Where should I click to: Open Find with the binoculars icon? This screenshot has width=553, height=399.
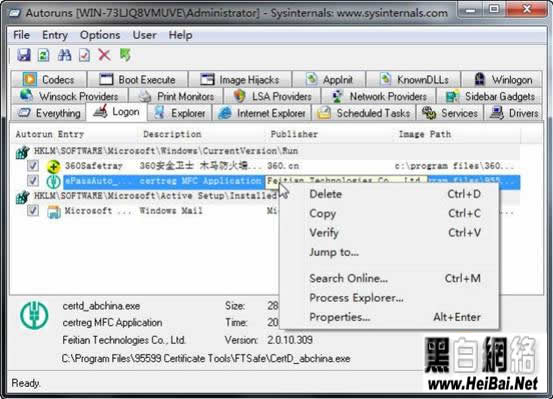tap(64, 55)
